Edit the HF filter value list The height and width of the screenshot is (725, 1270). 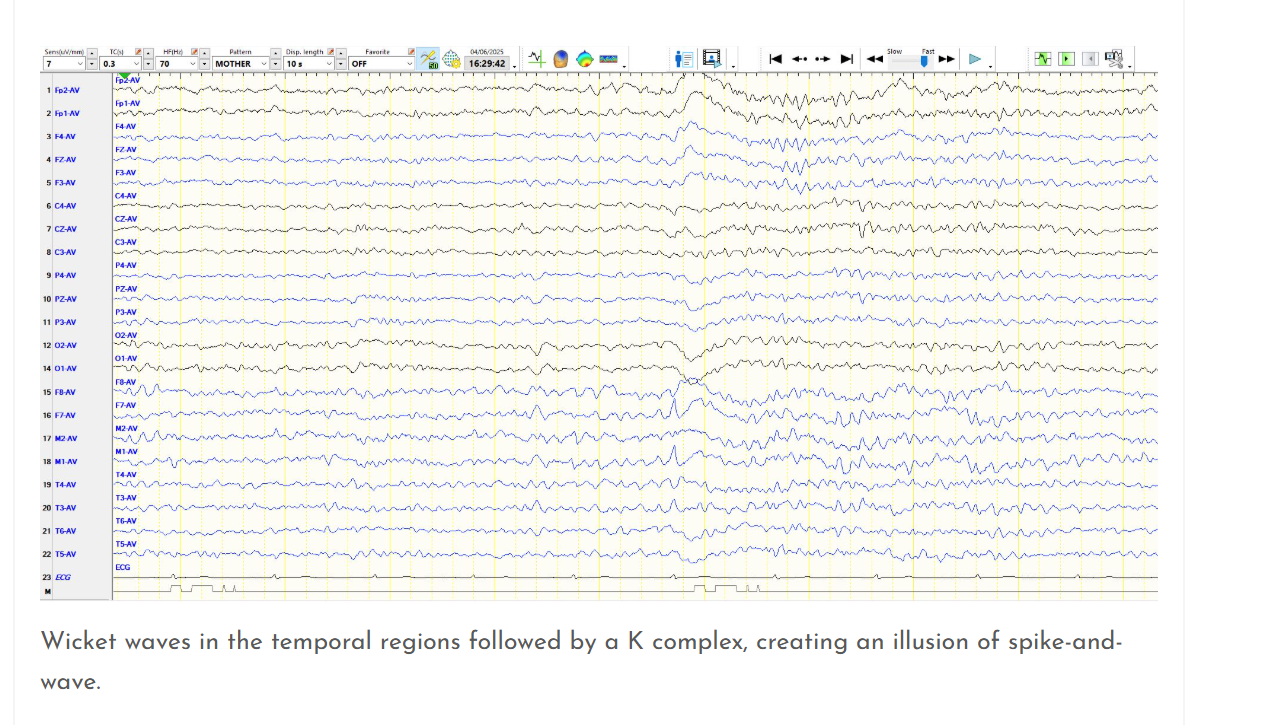194,52
